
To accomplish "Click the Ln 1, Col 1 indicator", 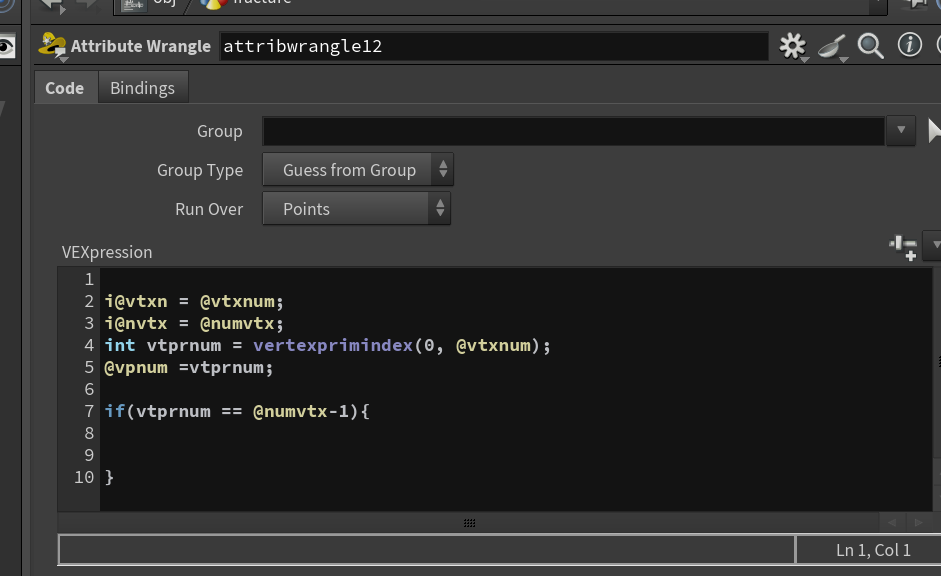I will click(x=873, y=550).
